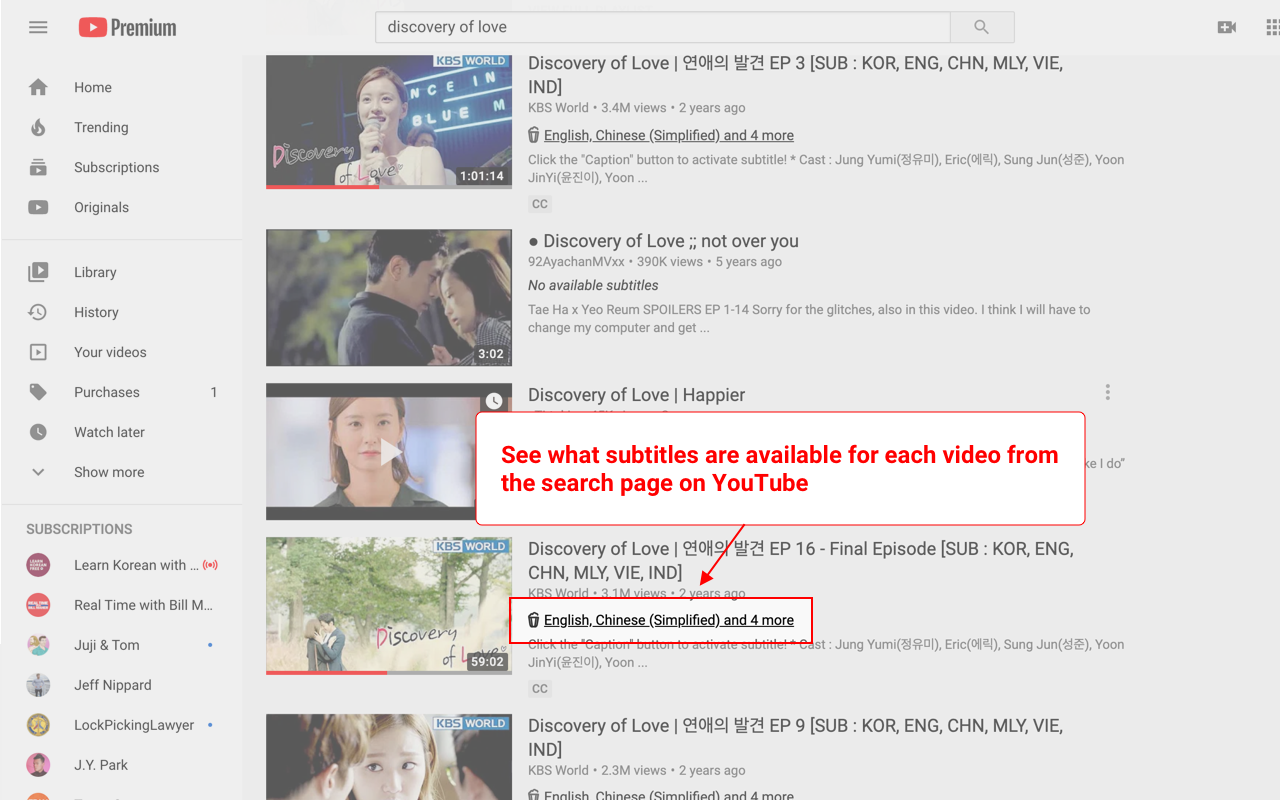
Task: Click watch later clock on Happier thumbnail
Action: coord(494,401)
